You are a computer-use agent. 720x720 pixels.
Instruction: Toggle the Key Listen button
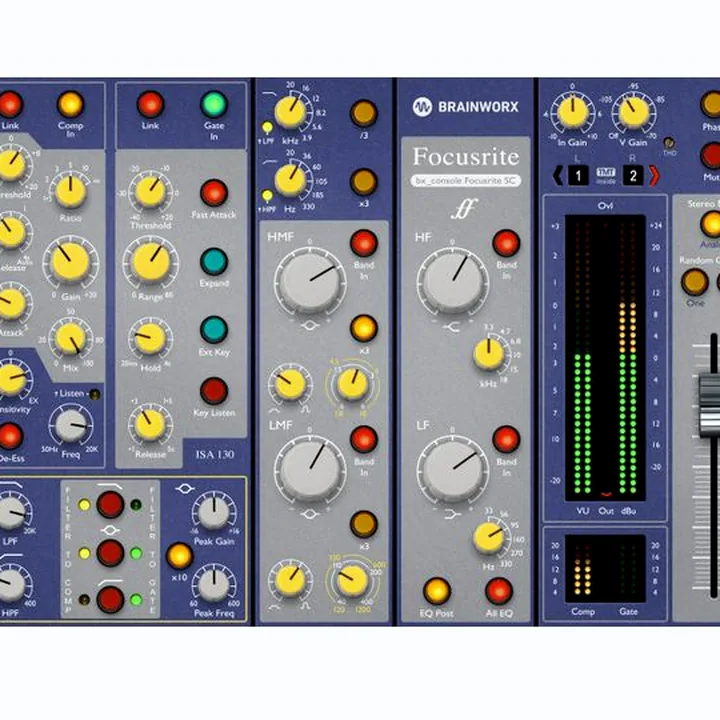[x=214, y=391]
